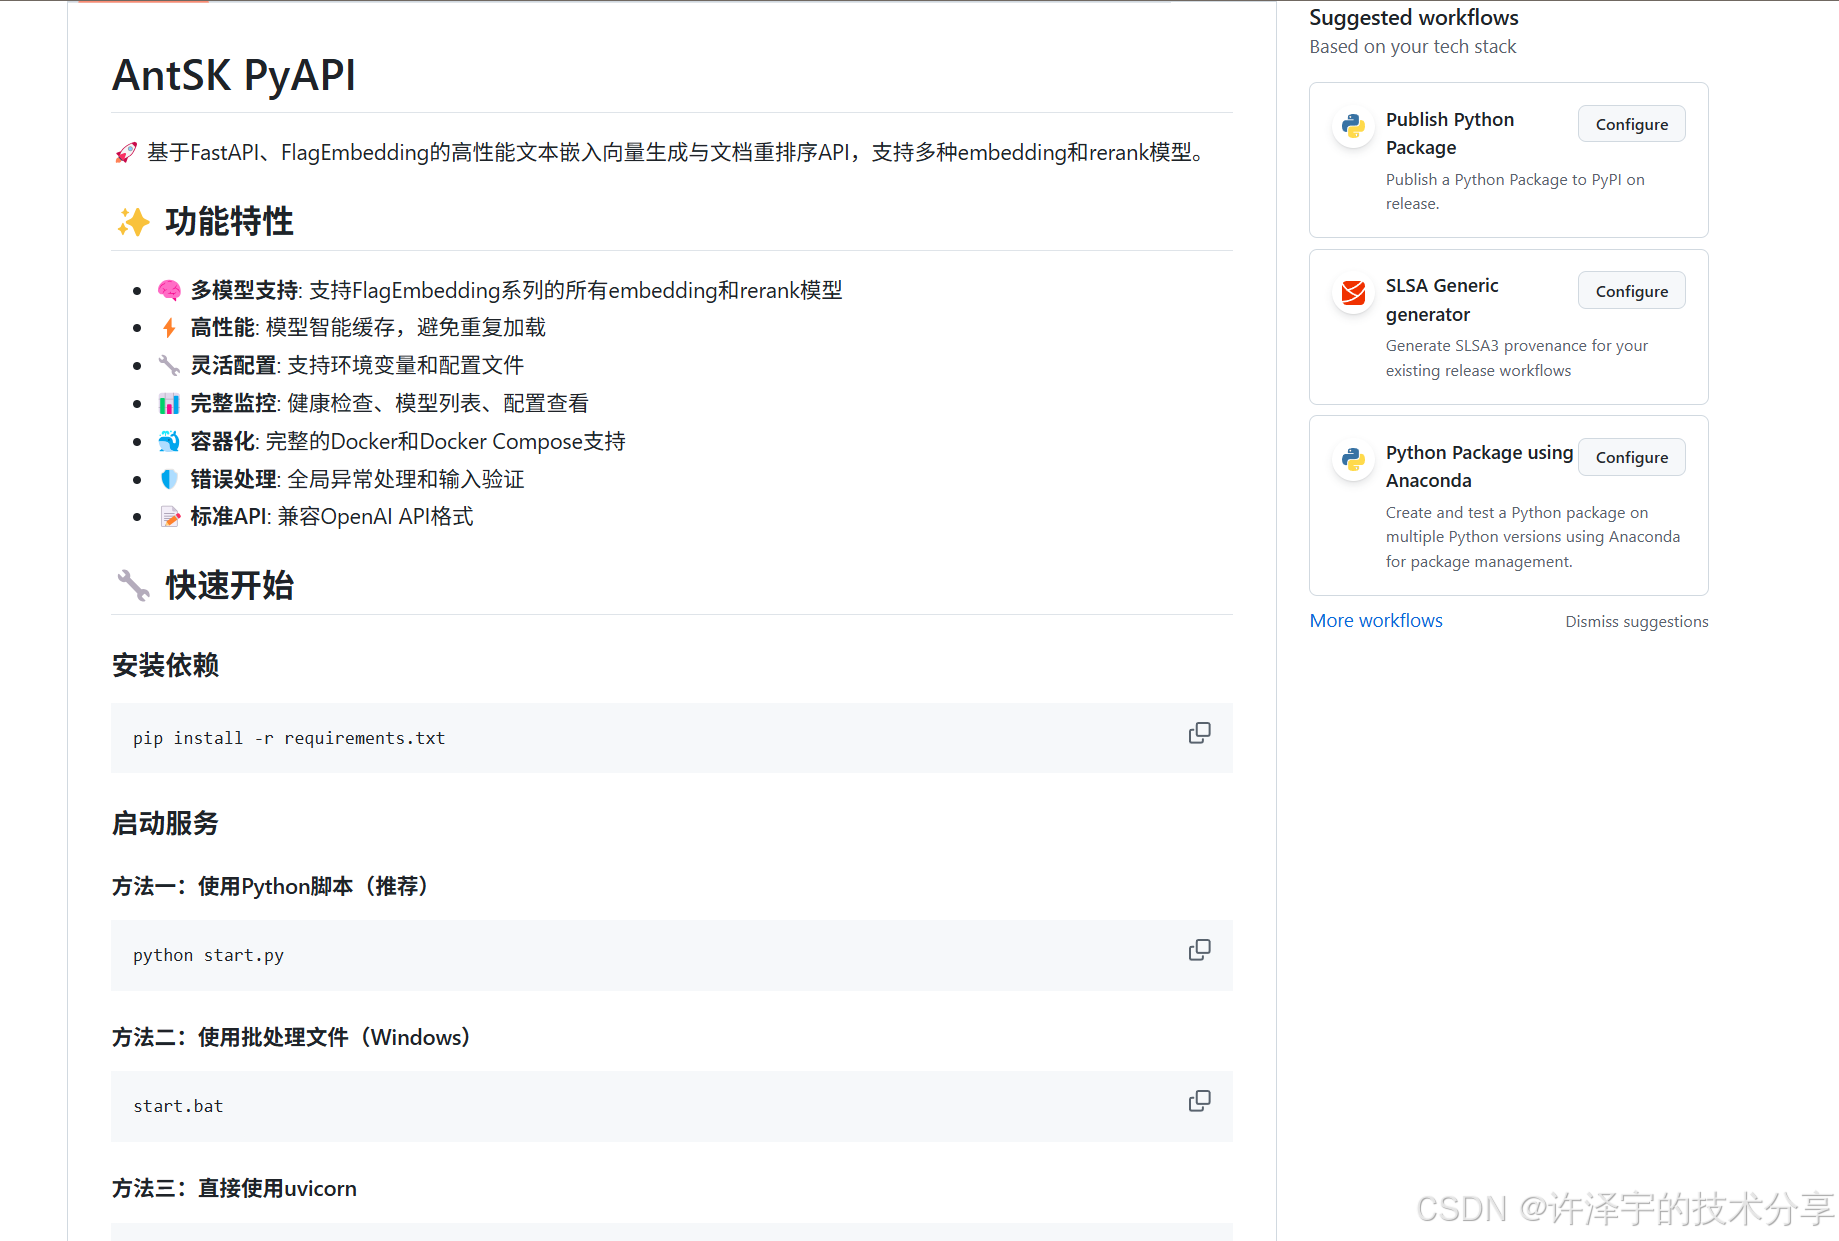Click the SLSA Generic generator icon
The image size is (1839, 1241).
click(x=1352, y=294)
